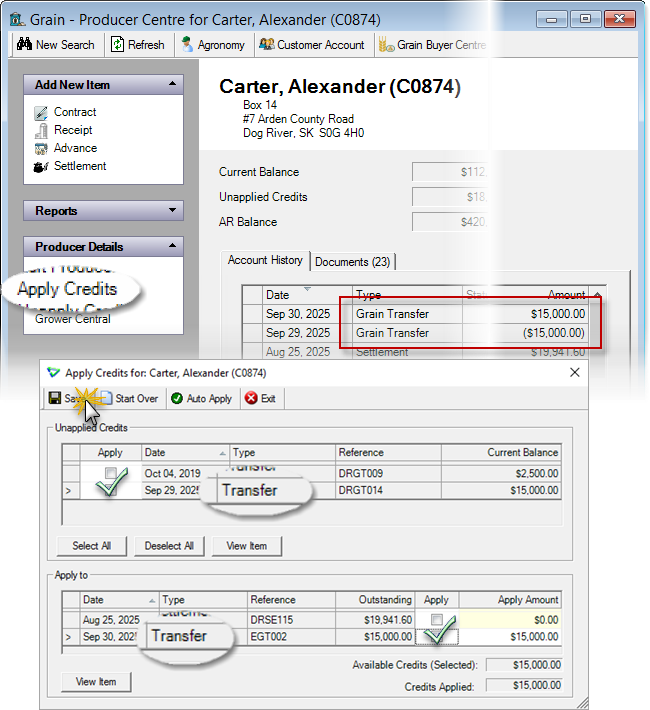This screenshot has height=710, width=650.
Task: Toggle Apply checkbox for EGT002 row
Action: [x=437, y=636]
